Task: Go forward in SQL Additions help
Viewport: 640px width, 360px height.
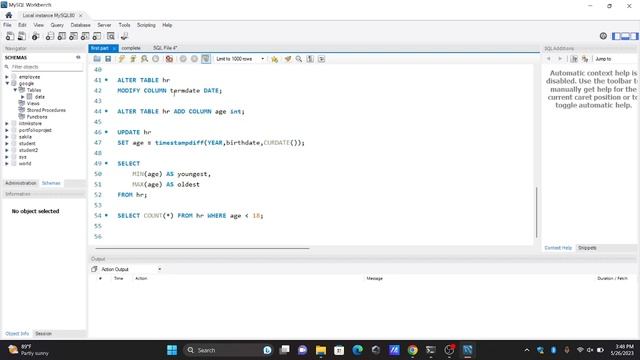Action: tap(560, 59)
